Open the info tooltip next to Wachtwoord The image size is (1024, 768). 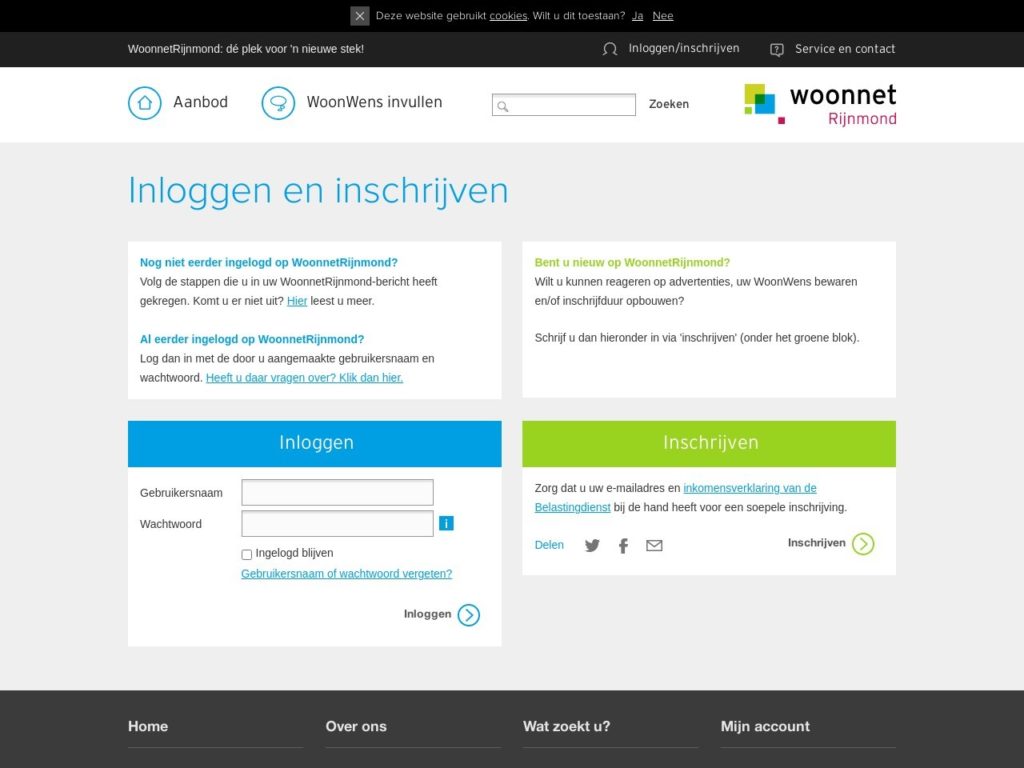(446, 523)
